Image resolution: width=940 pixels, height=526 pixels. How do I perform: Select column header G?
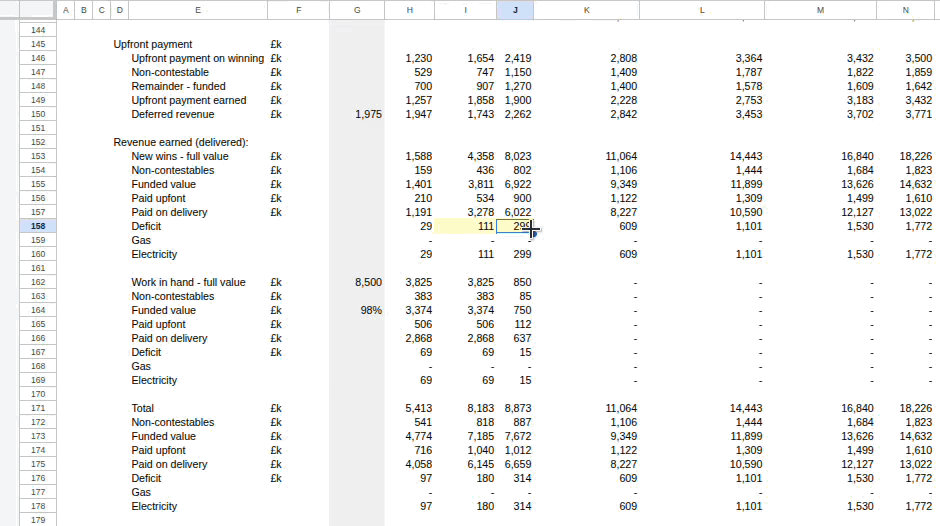point(357,10)
